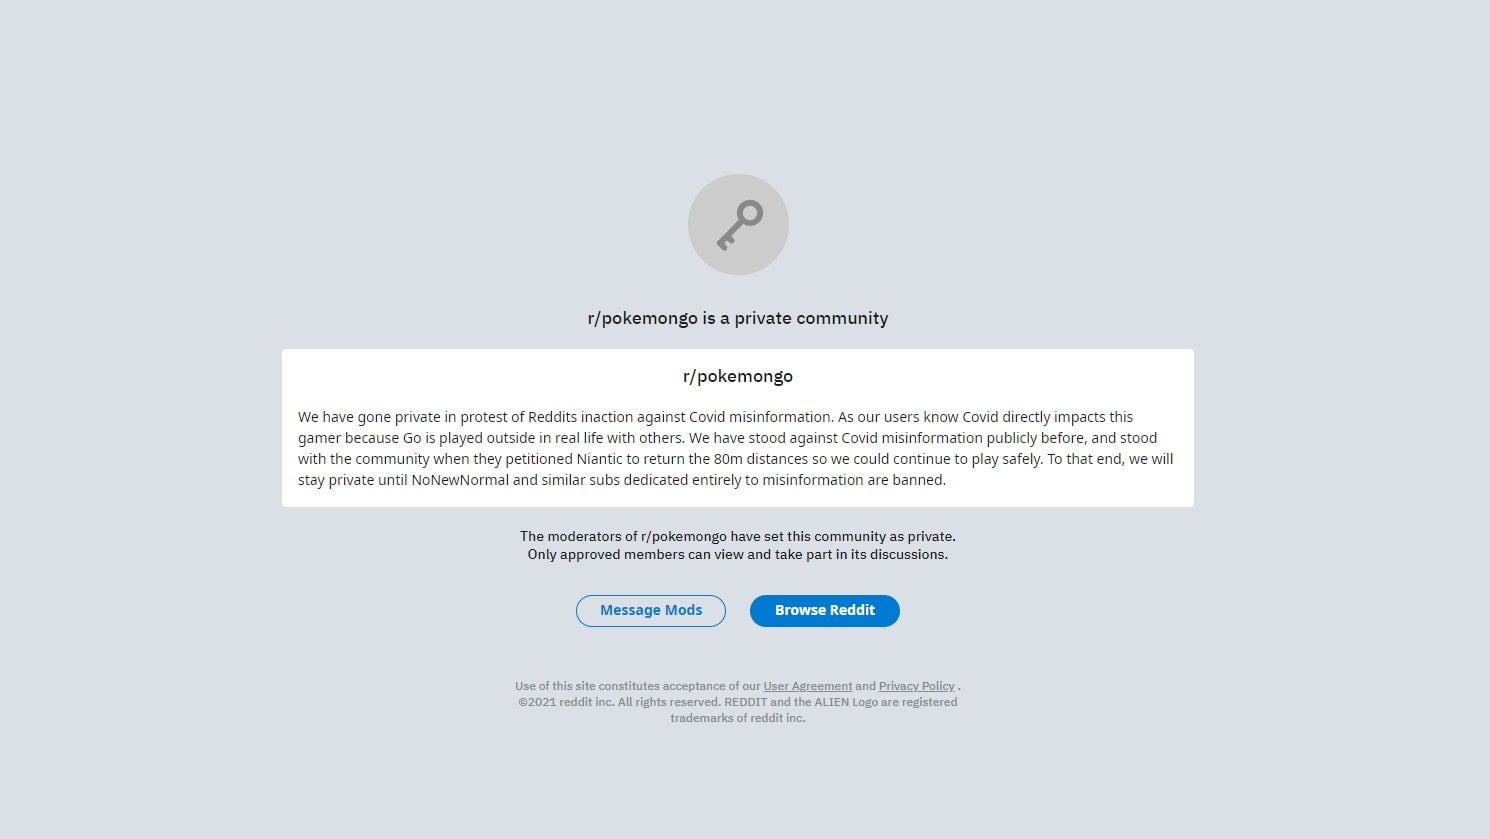Click the ©2021 reddit inc. copyright text
This screenshot has height=839, width=1490.
(x=565, y=702)
